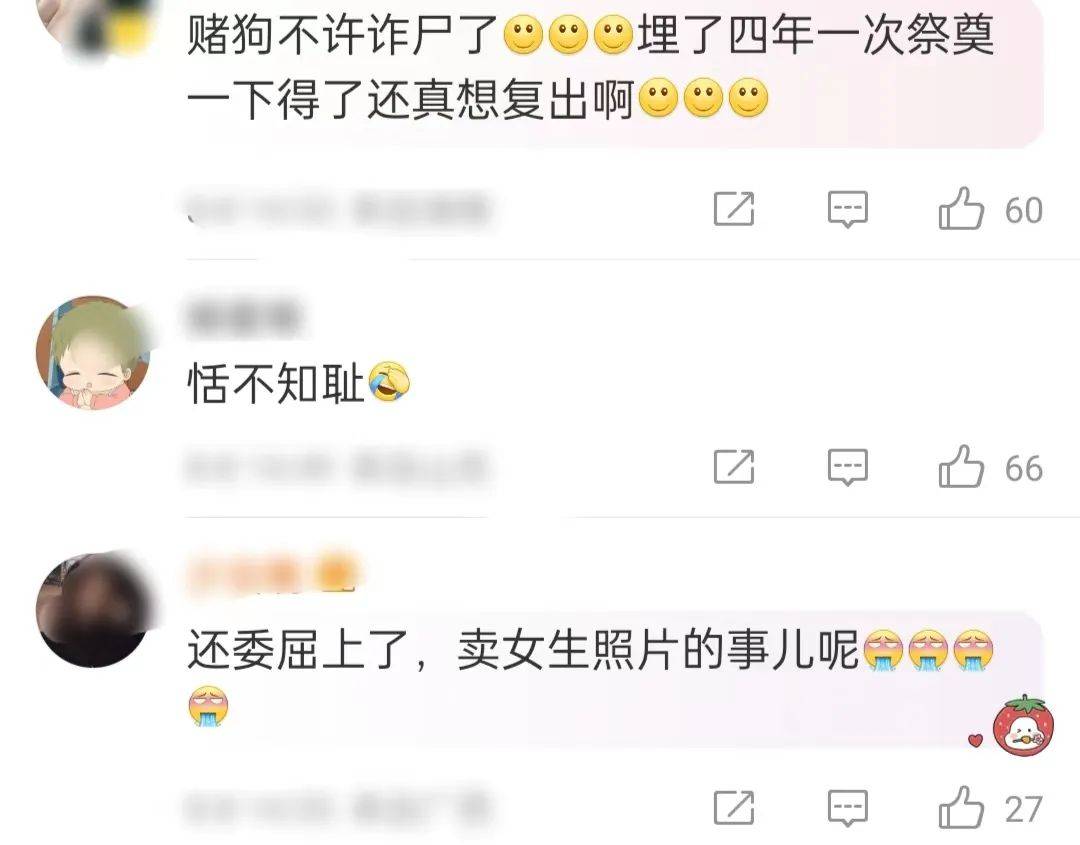The width and height of the screenshot is (1080, 845).
Task: Open the green-haired cartoon avatar profile
Action: point(94,353)
